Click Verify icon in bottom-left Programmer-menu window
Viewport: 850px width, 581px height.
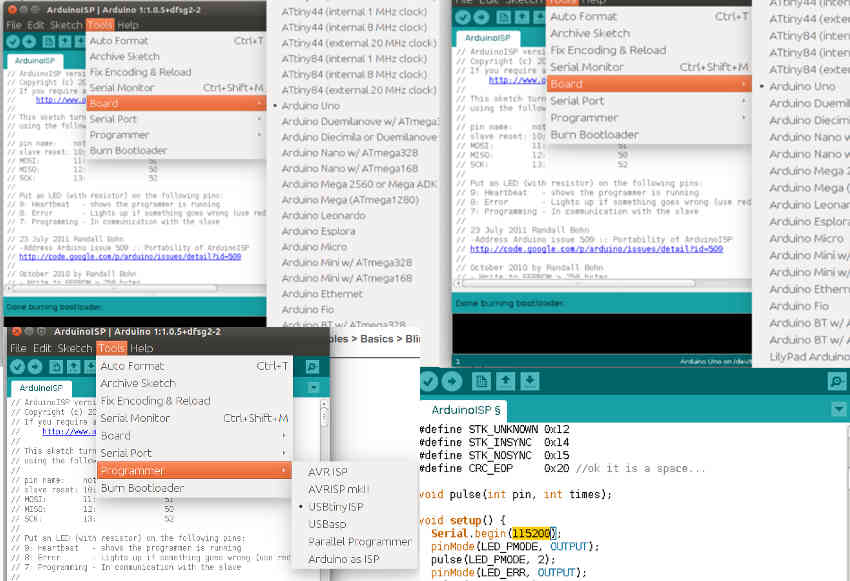coord(17,367)
